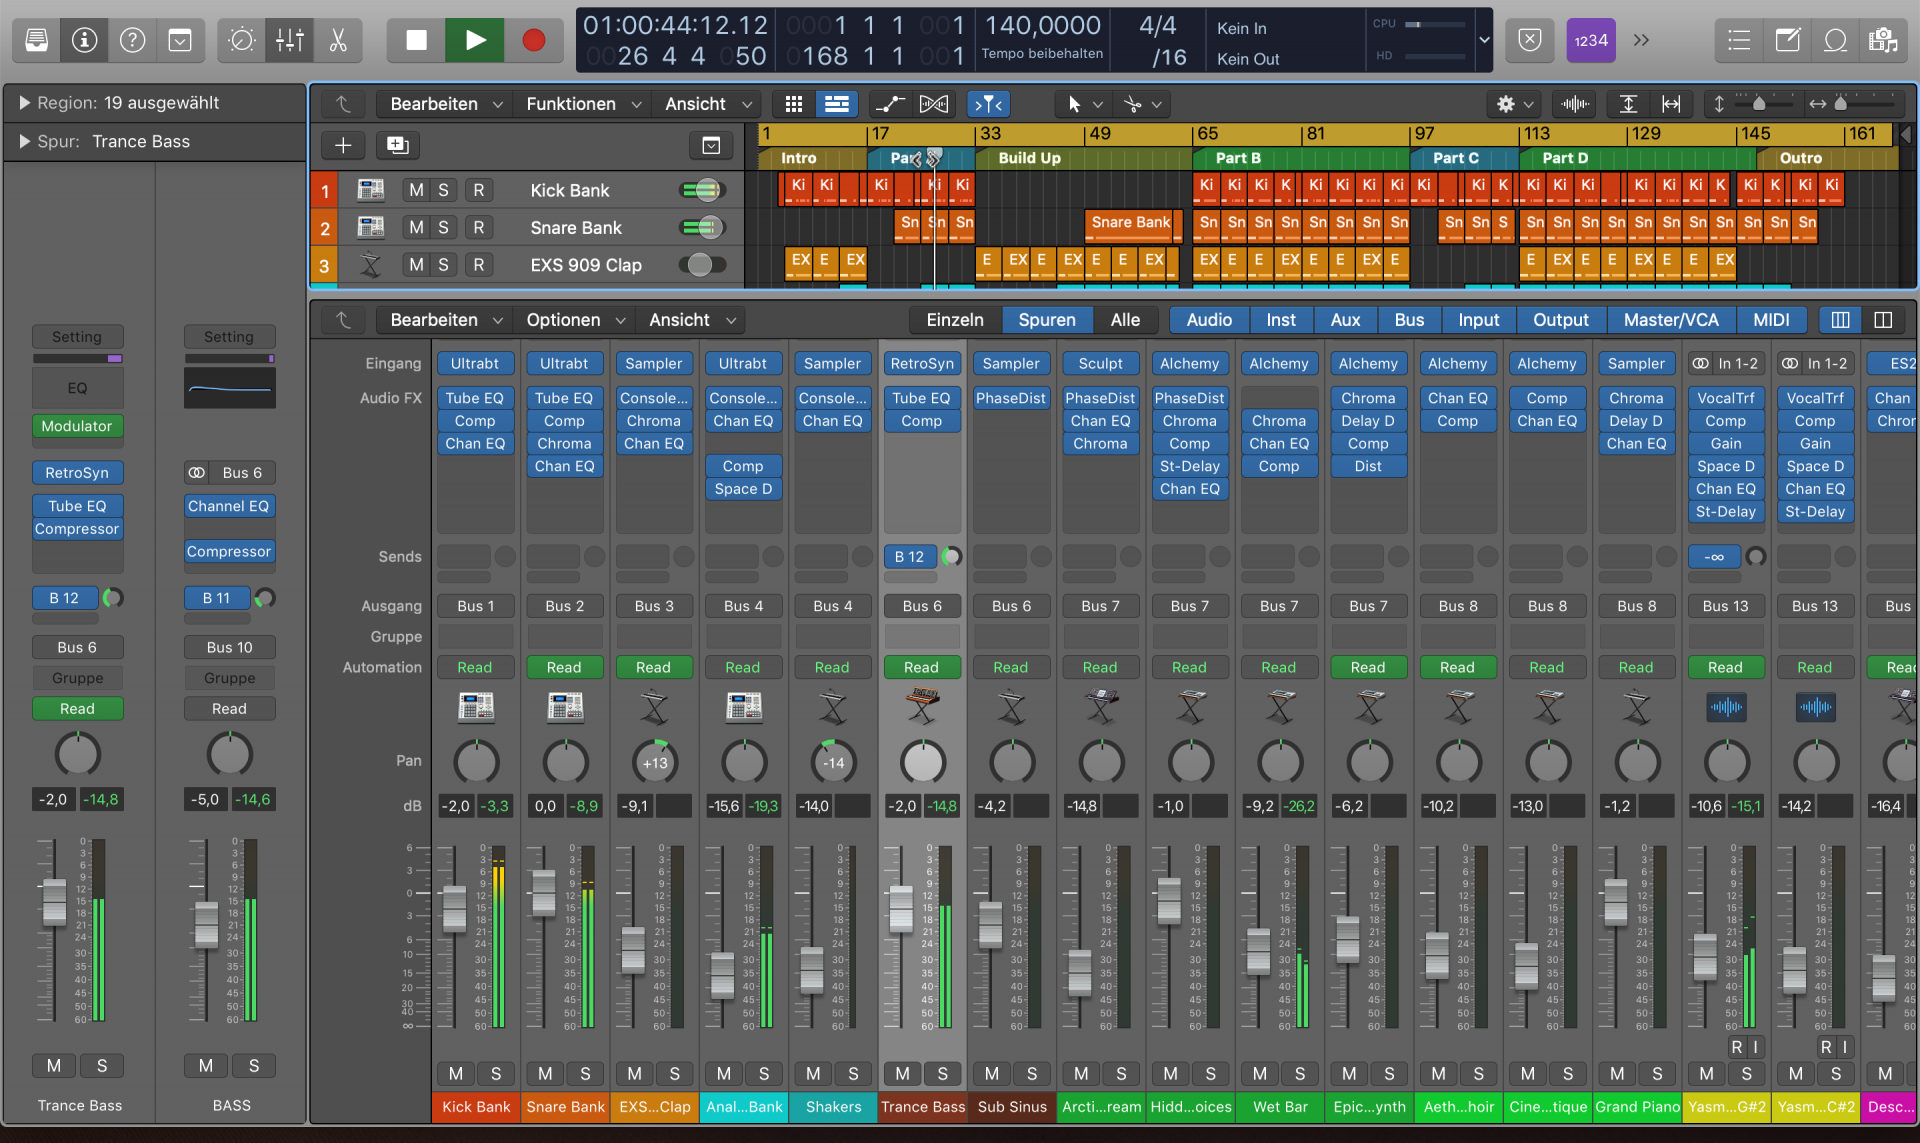Expand the Spur Trance Bass disclosure triangle
The height and width of the screenshot is (1143, 1920).
tap(24, 142)
